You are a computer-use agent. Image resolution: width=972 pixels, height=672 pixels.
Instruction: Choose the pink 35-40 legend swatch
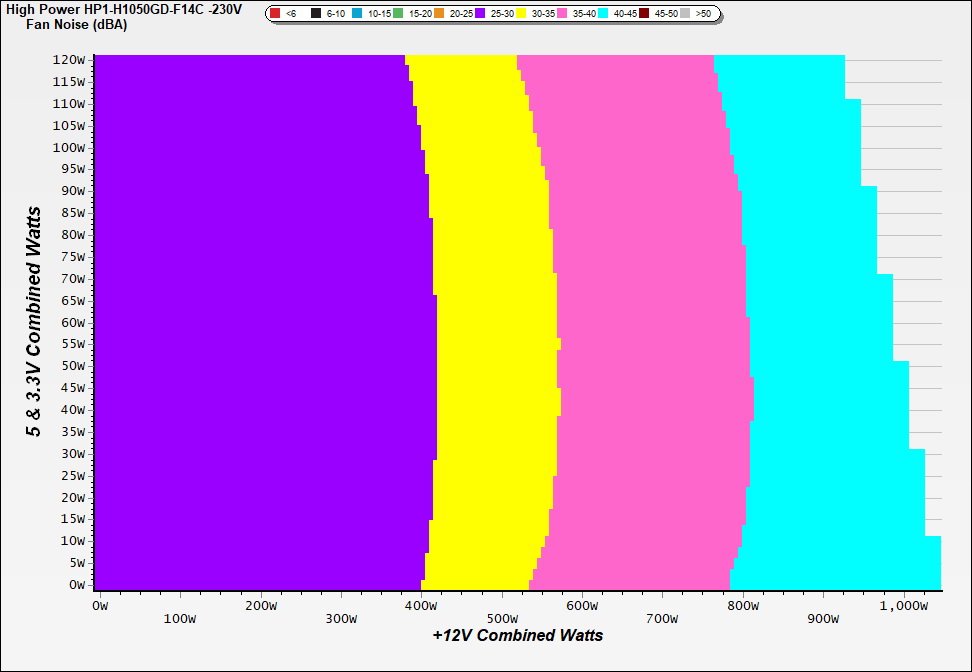tap(562, 14)
